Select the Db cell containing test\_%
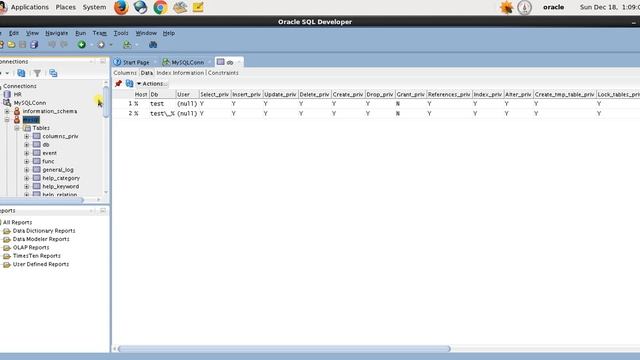This screenshot has width=640, height=360. tap(162, 113)
